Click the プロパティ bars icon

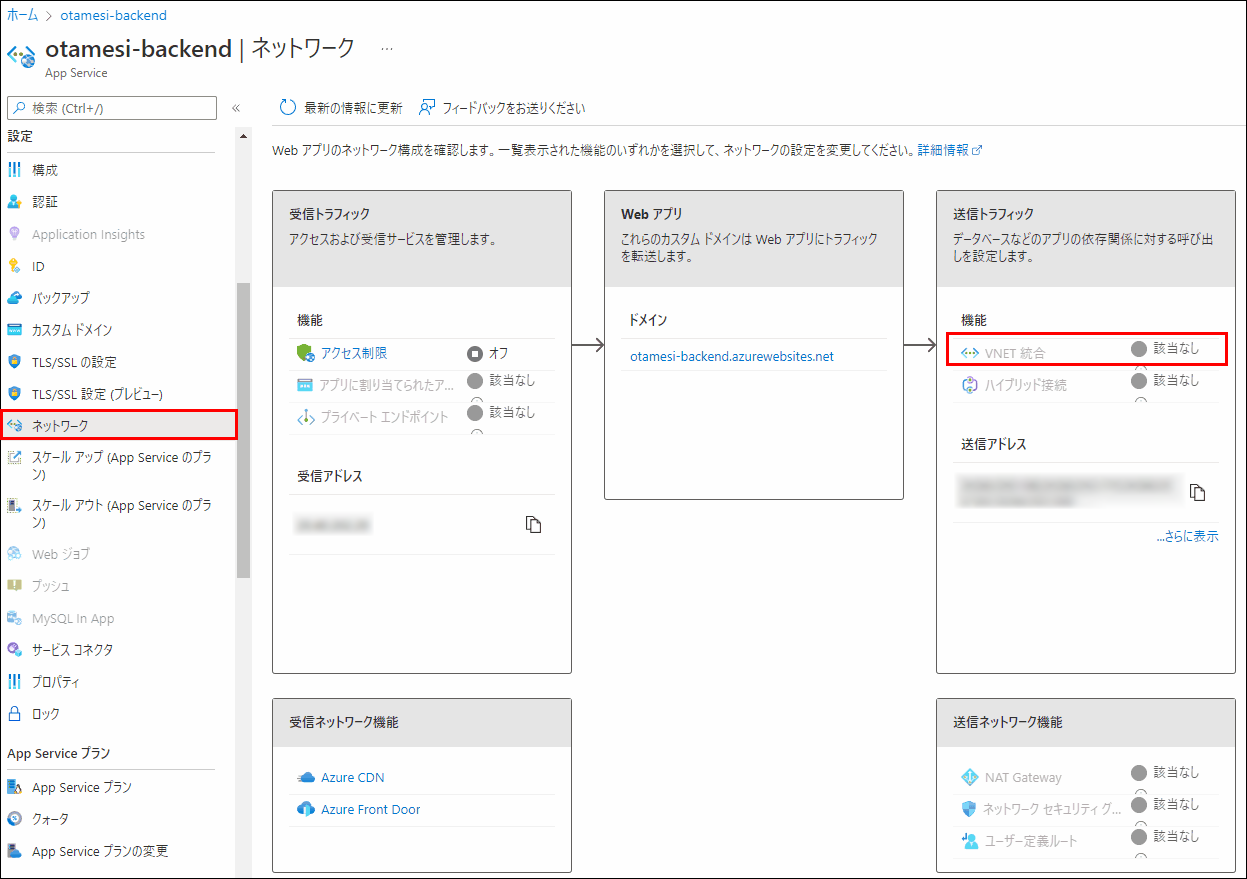[x=14, y=682]
